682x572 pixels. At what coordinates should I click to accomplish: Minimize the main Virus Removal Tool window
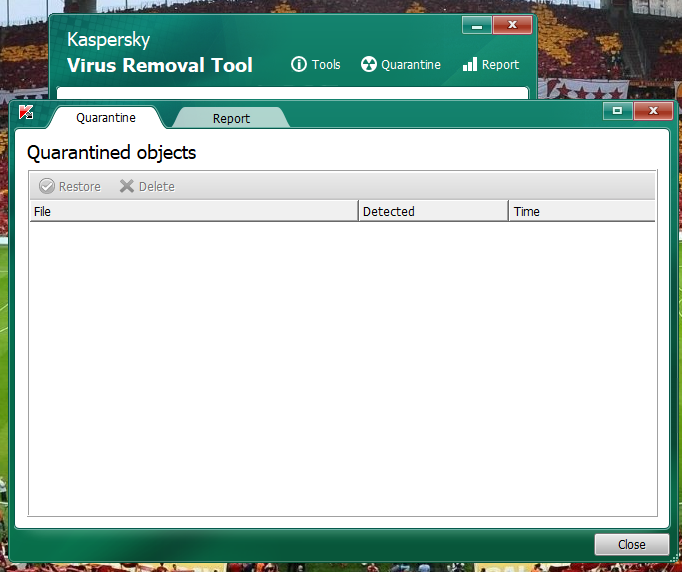(x=477, y=25)
